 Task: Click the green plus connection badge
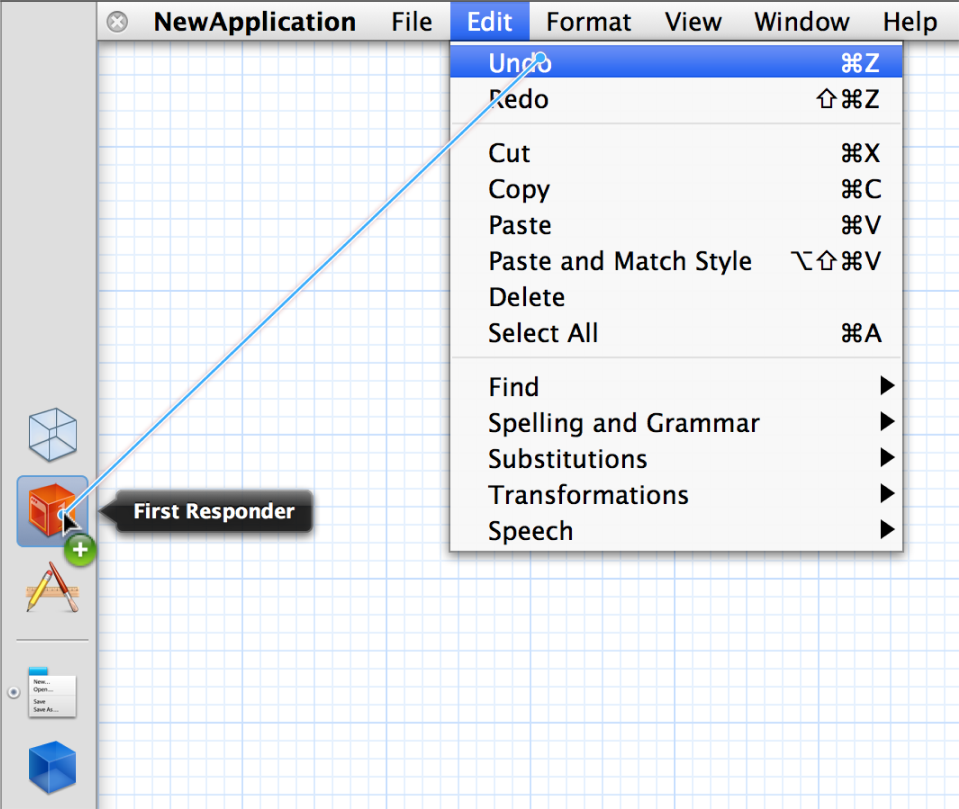(x=80, y=549)
